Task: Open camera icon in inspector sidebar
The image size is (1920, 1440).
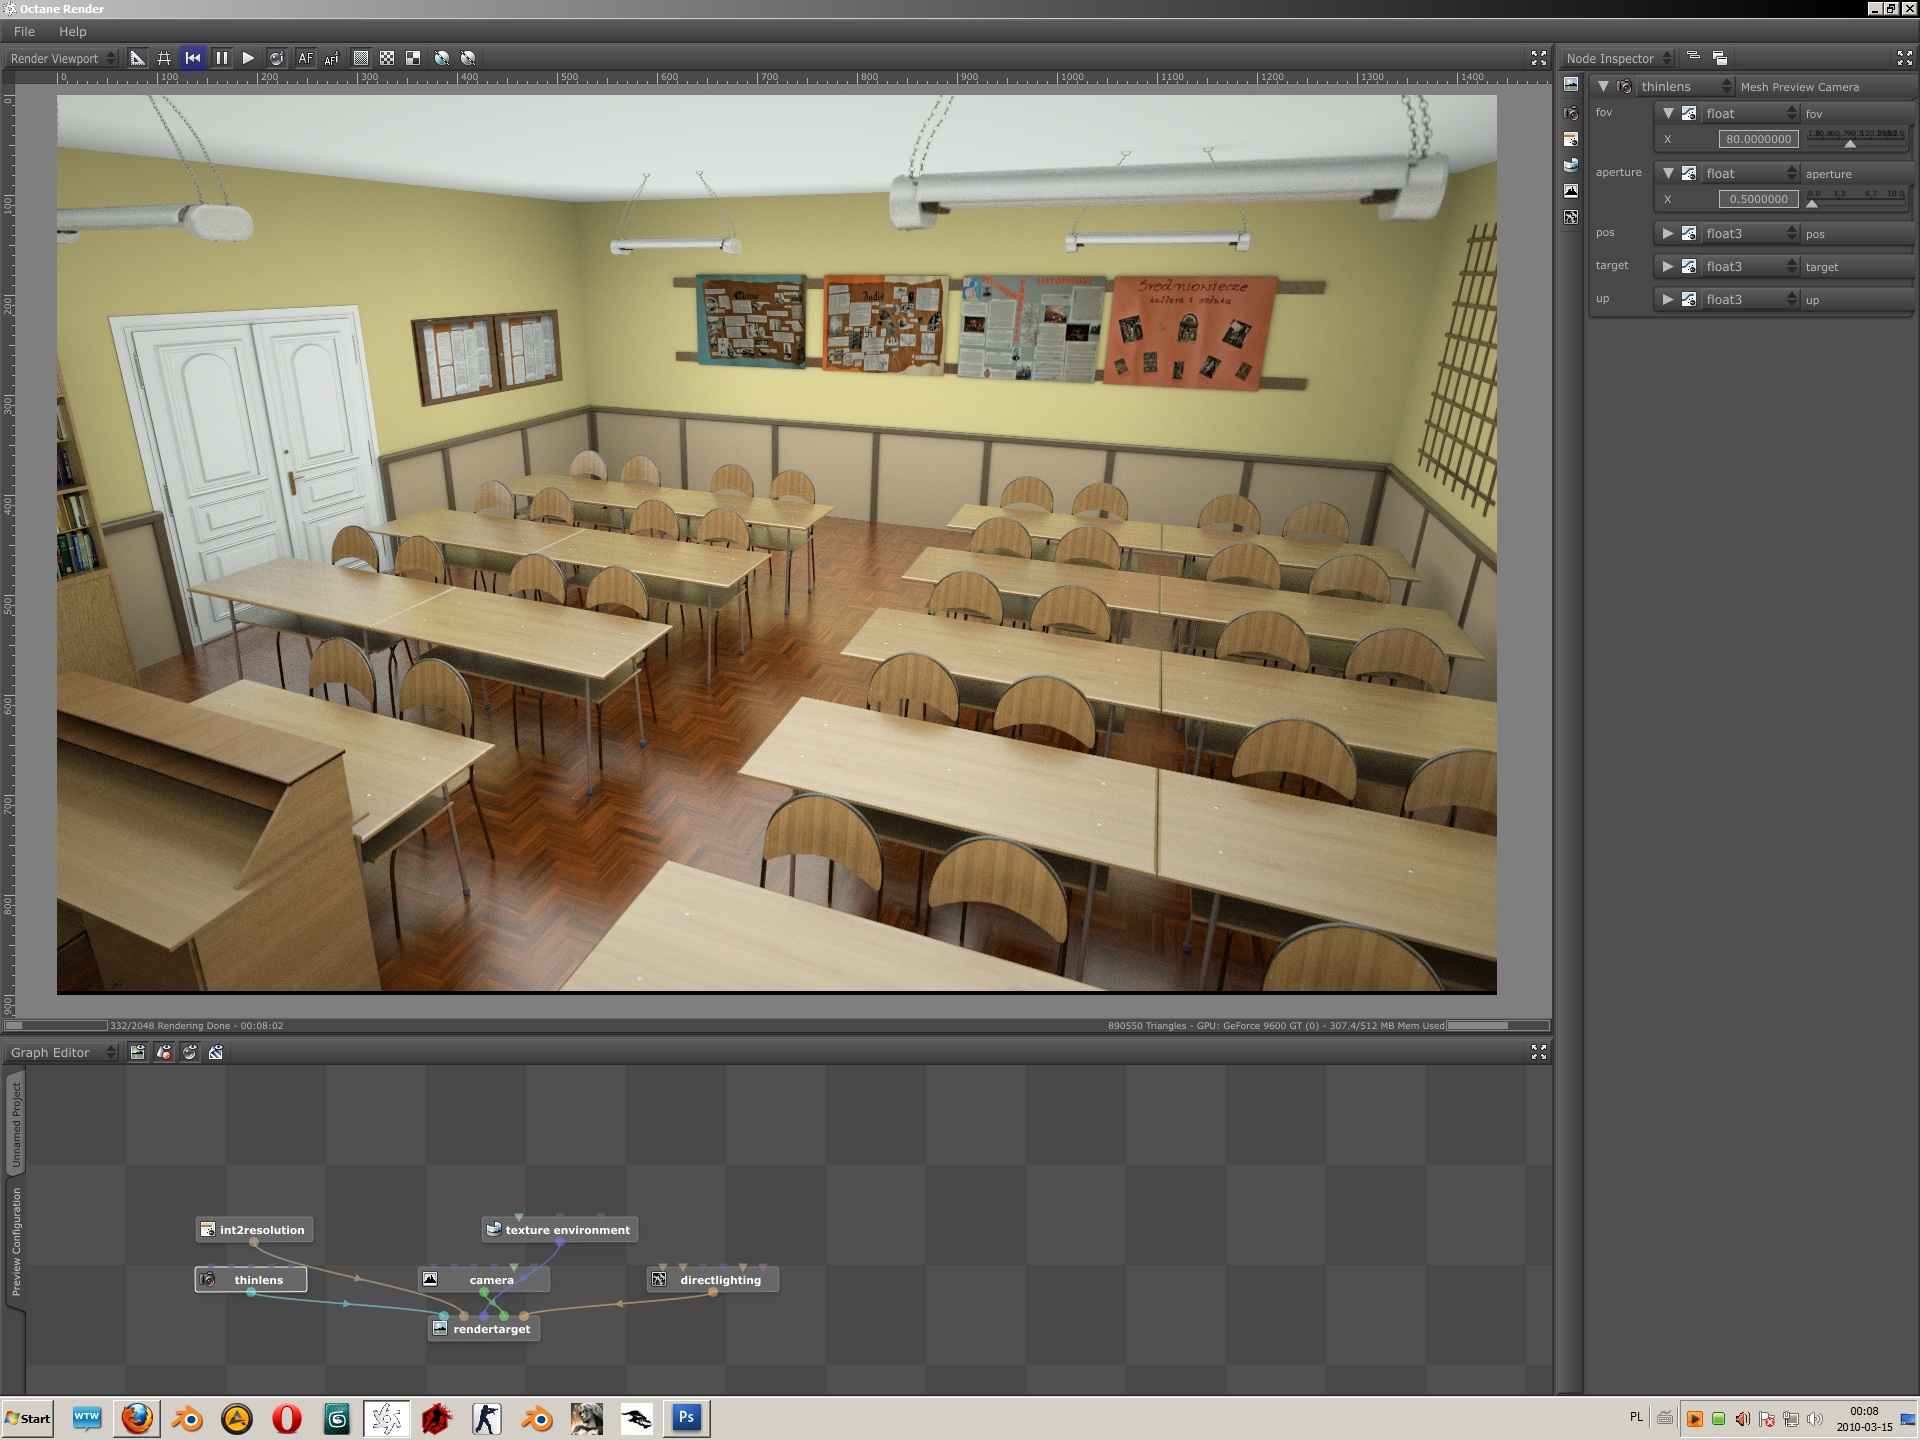Action: 1571,113
